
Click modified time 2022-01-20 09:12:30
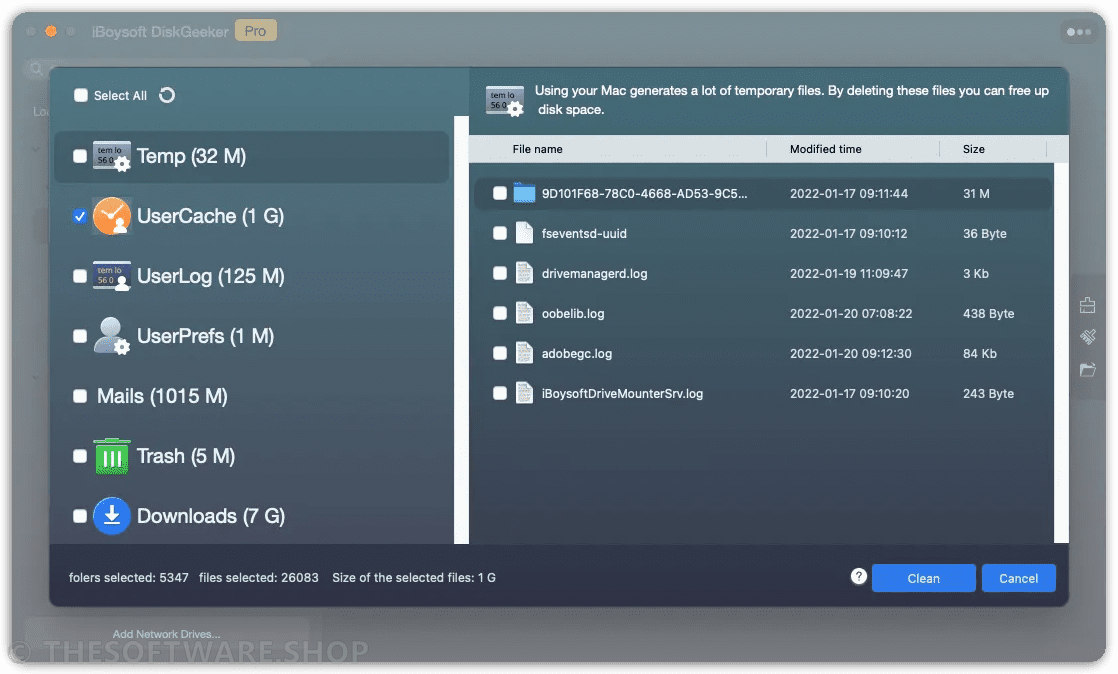850,352
